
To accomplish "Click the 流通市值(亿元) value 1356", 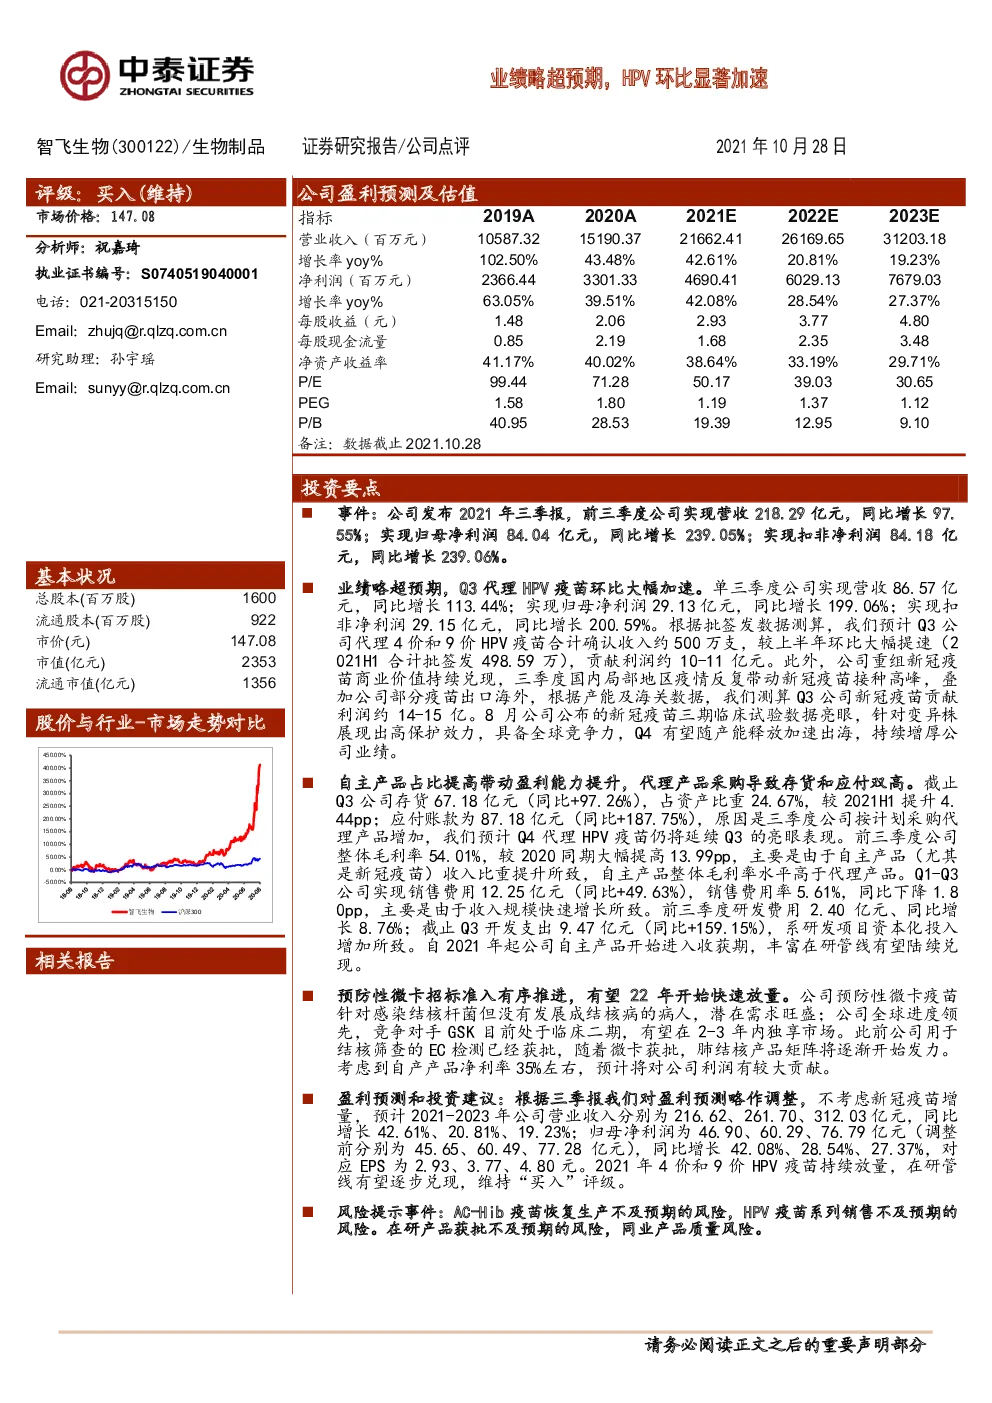I will coord(259,683).
